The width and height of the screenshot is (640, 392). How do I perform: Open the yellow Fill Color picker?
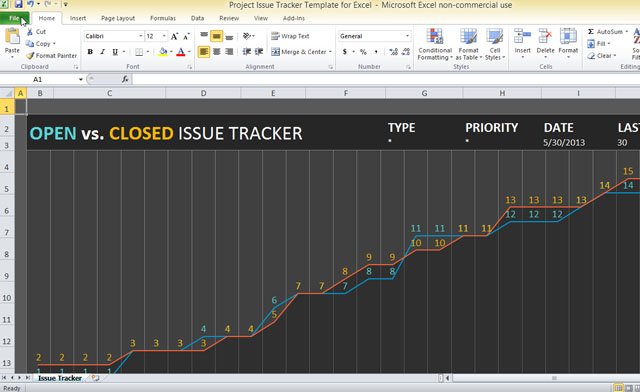(163, 52)
